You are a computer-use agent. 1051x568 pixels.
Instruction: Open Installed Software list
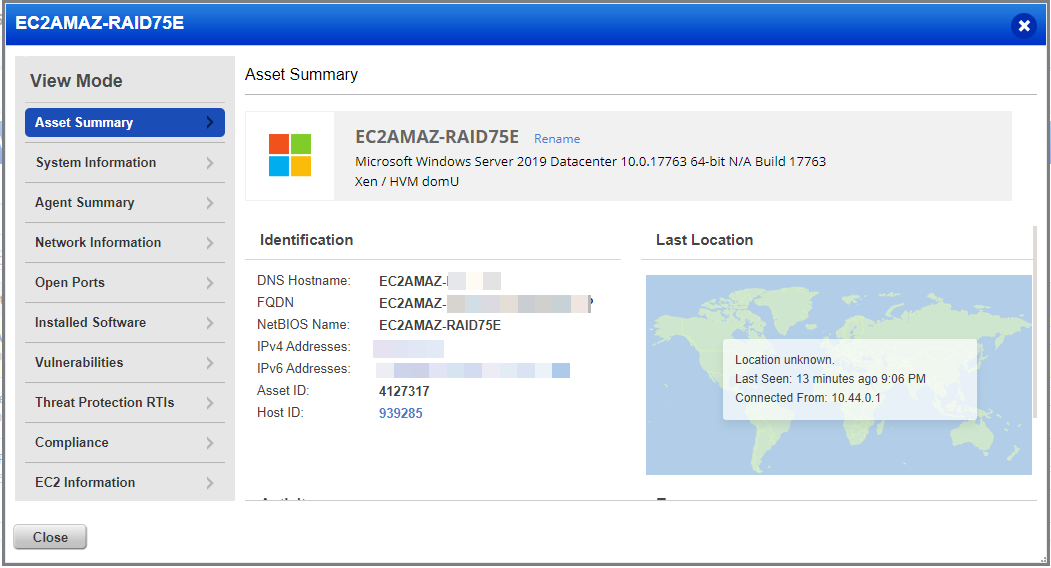[x=125, y=323]
